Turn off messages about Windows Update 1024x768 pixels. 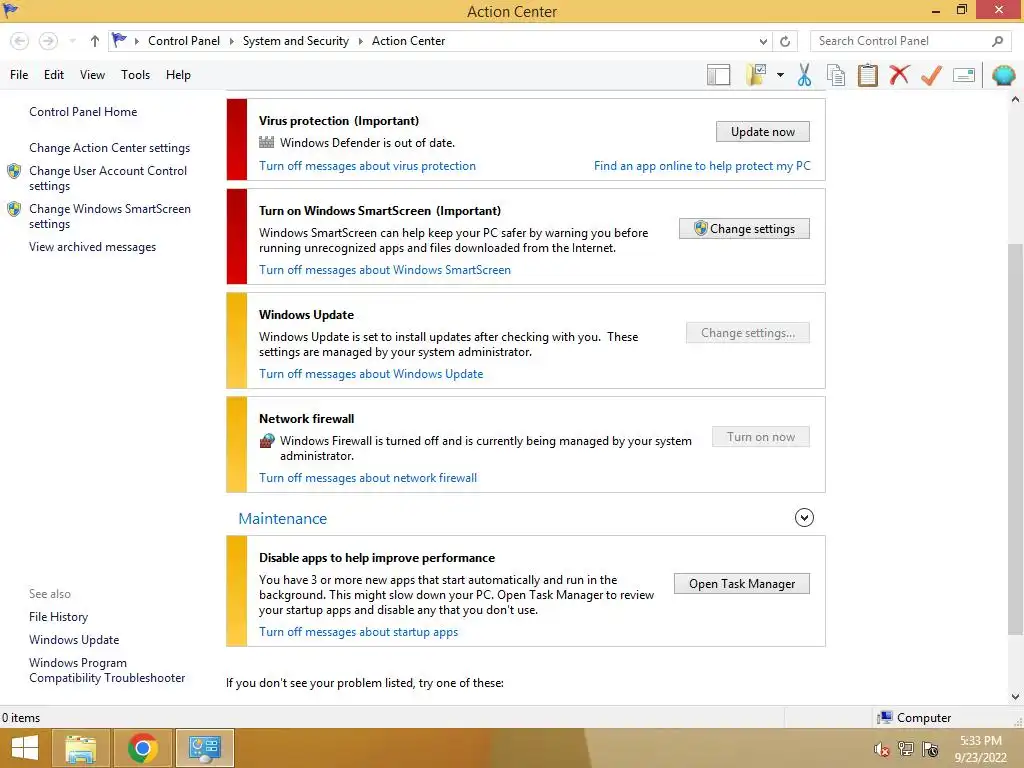pyautogui.click(x=371, y=374)
